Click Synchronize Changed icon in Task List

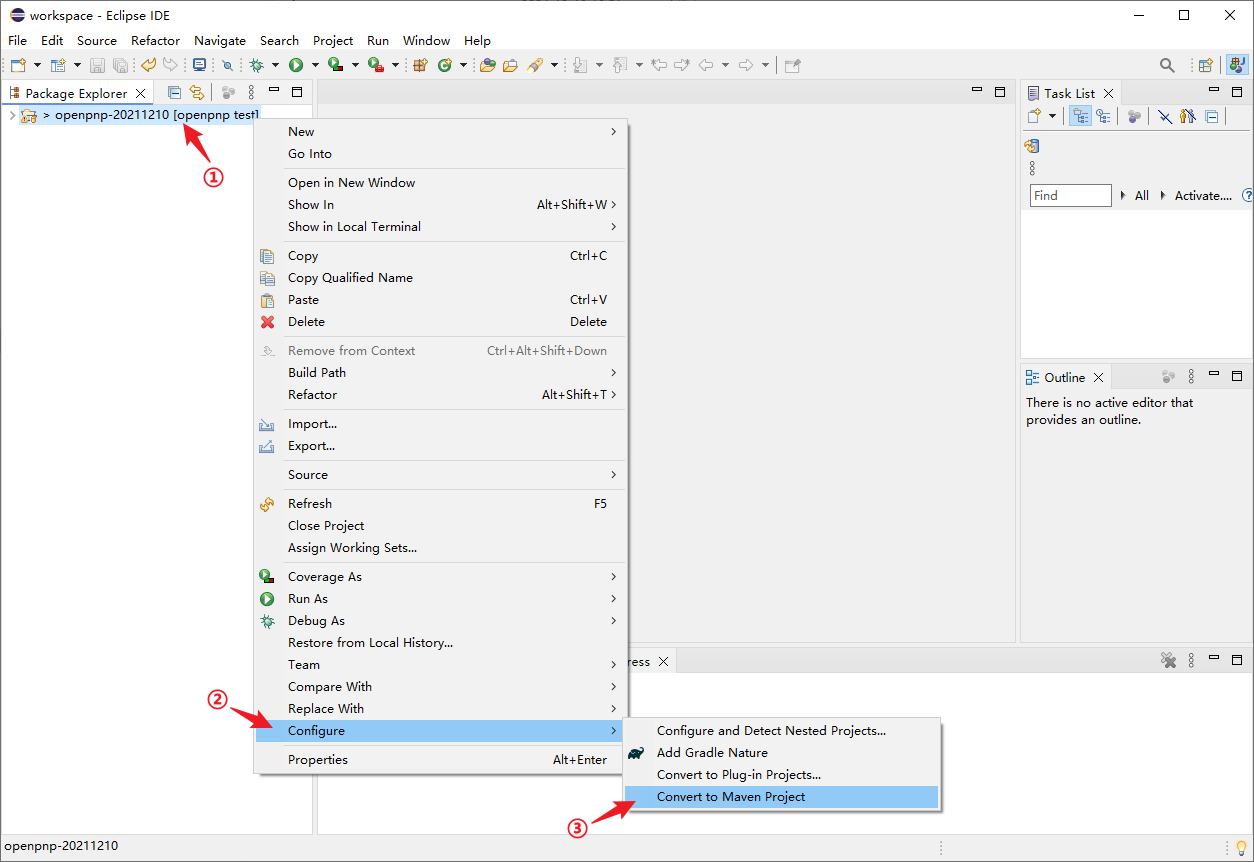click(x=1133, y=116)
